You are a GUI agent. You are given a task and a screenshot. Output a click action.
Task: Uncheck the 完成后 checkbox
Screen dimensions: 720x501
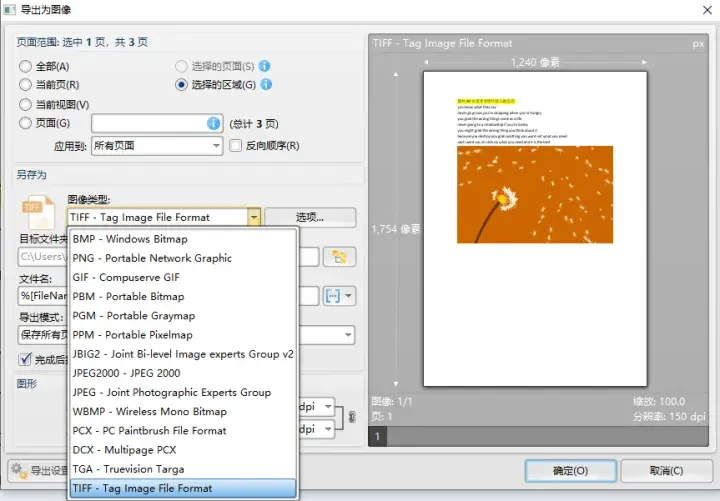[25, 359]
